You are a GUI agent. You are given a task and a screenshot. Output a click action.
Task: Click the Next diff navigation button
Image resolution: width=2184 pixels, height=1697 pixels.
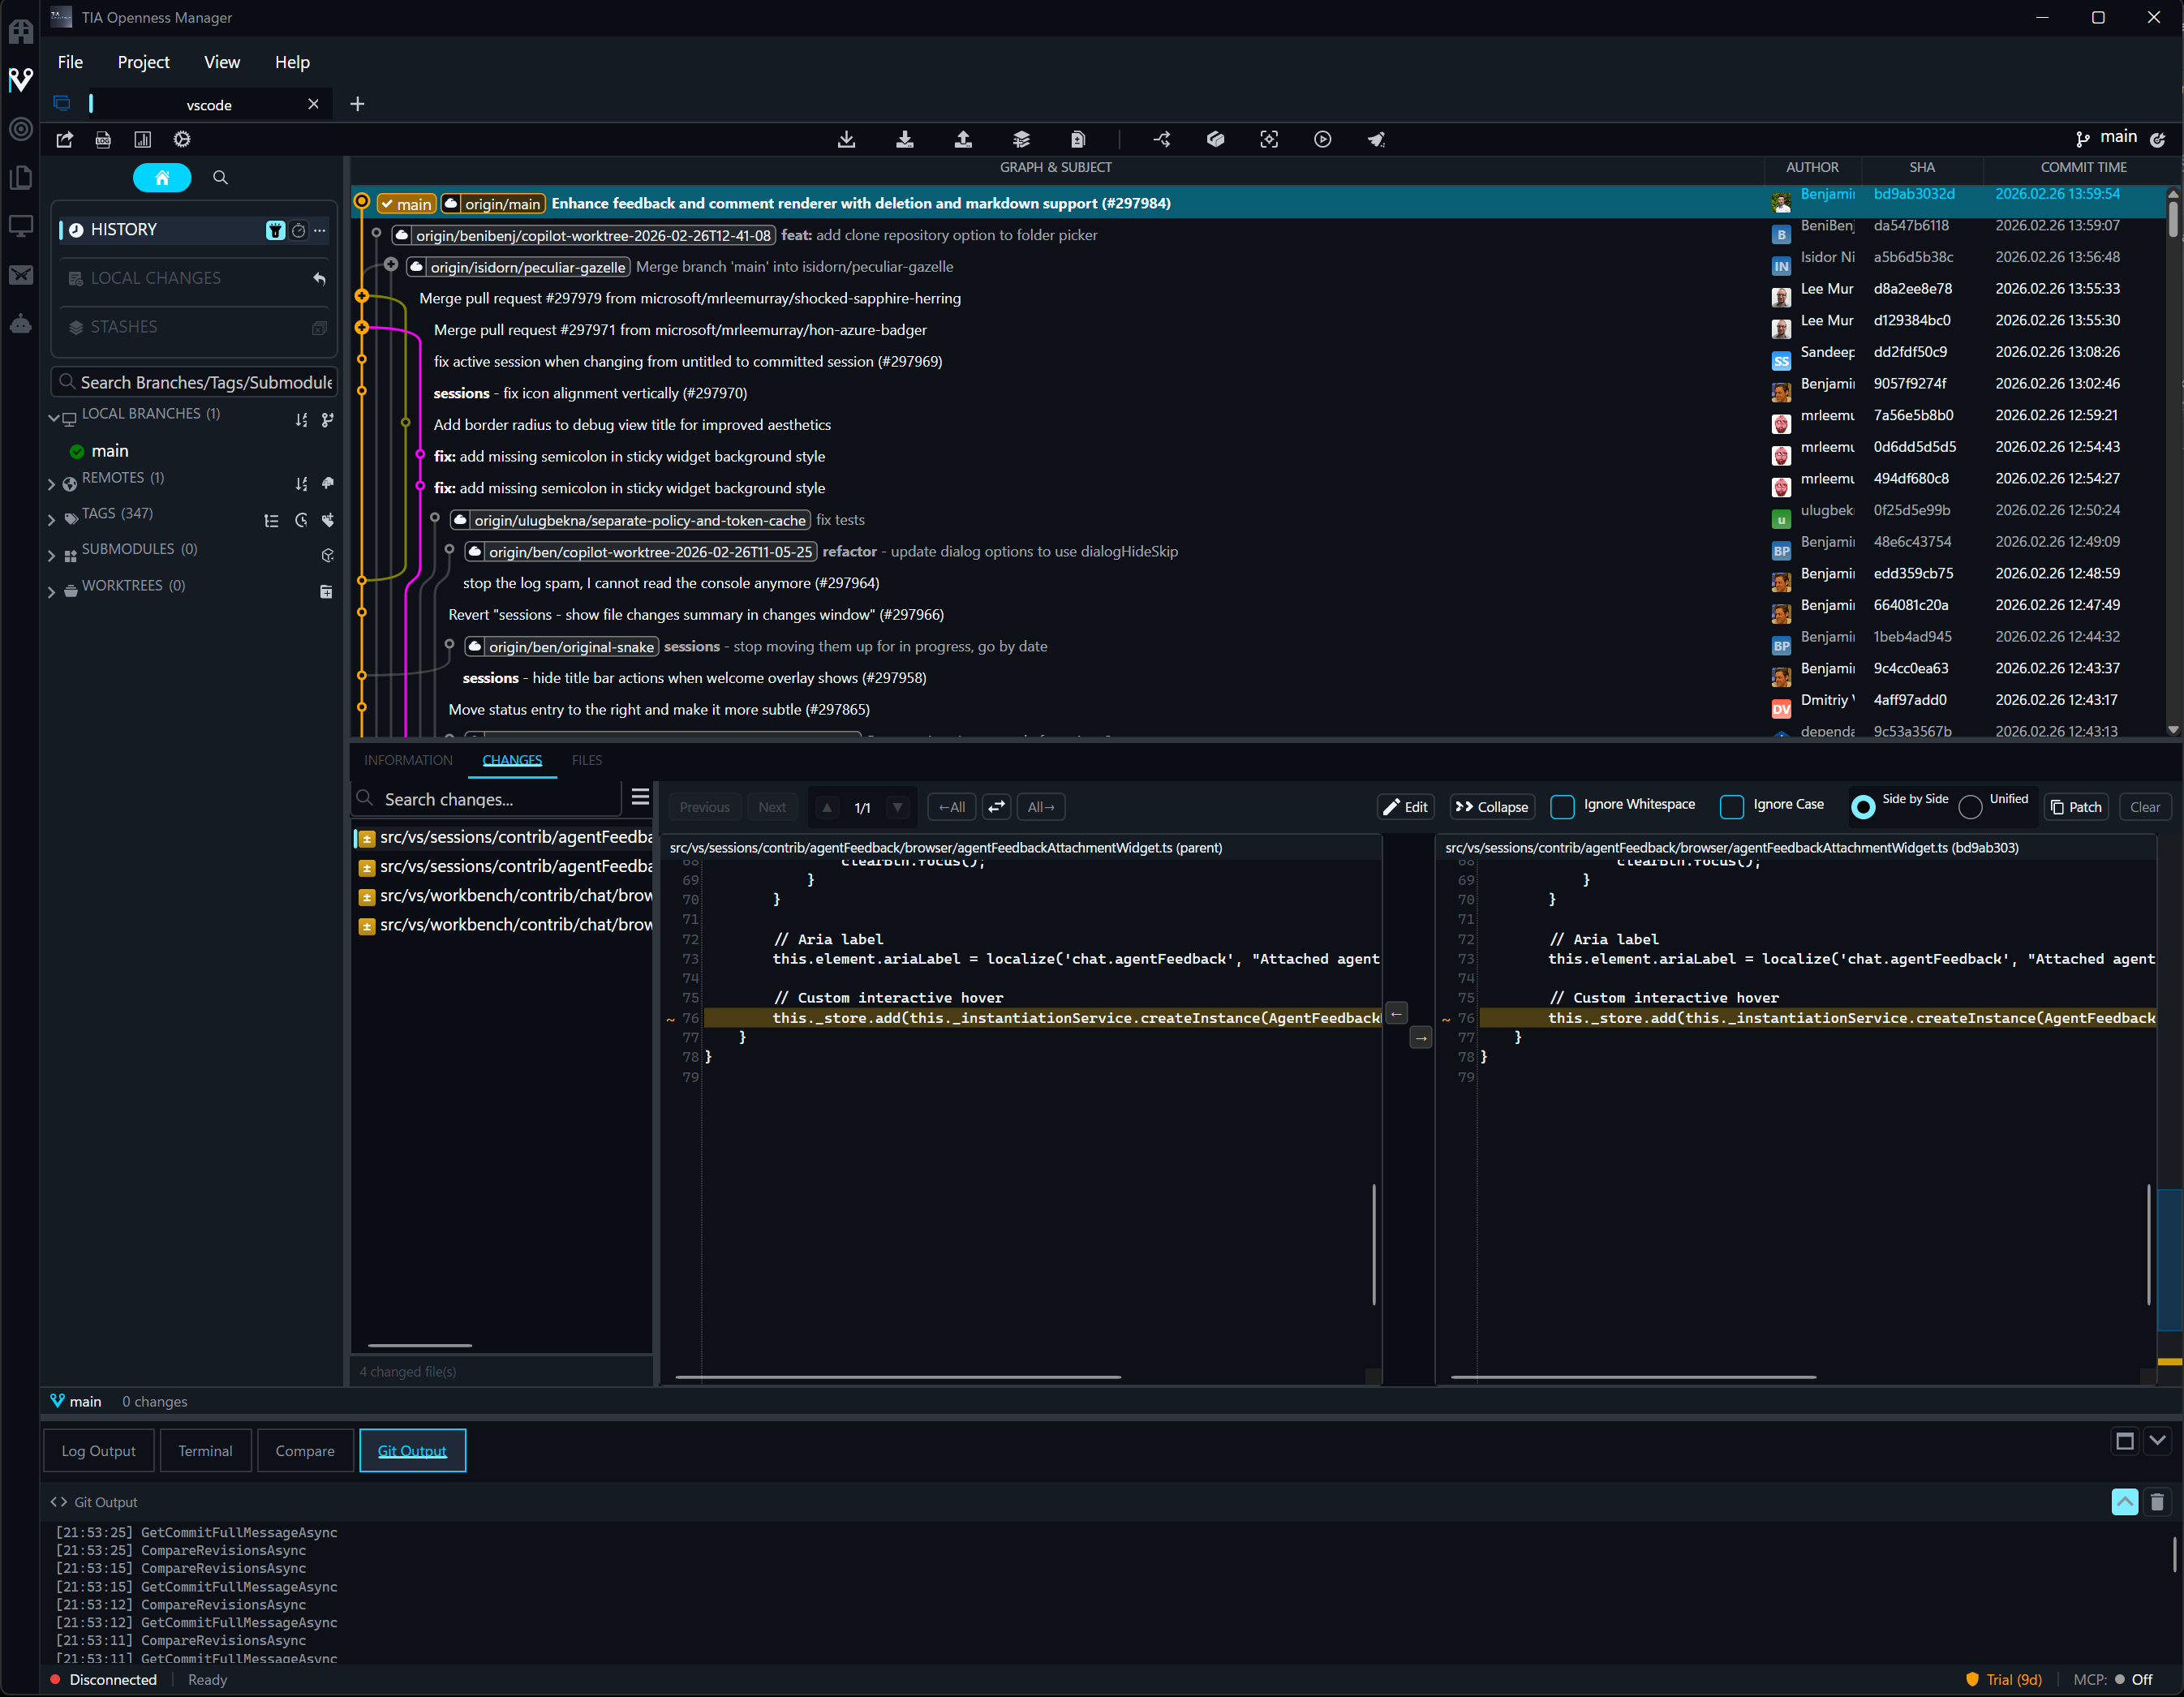(x=772, y=806)
